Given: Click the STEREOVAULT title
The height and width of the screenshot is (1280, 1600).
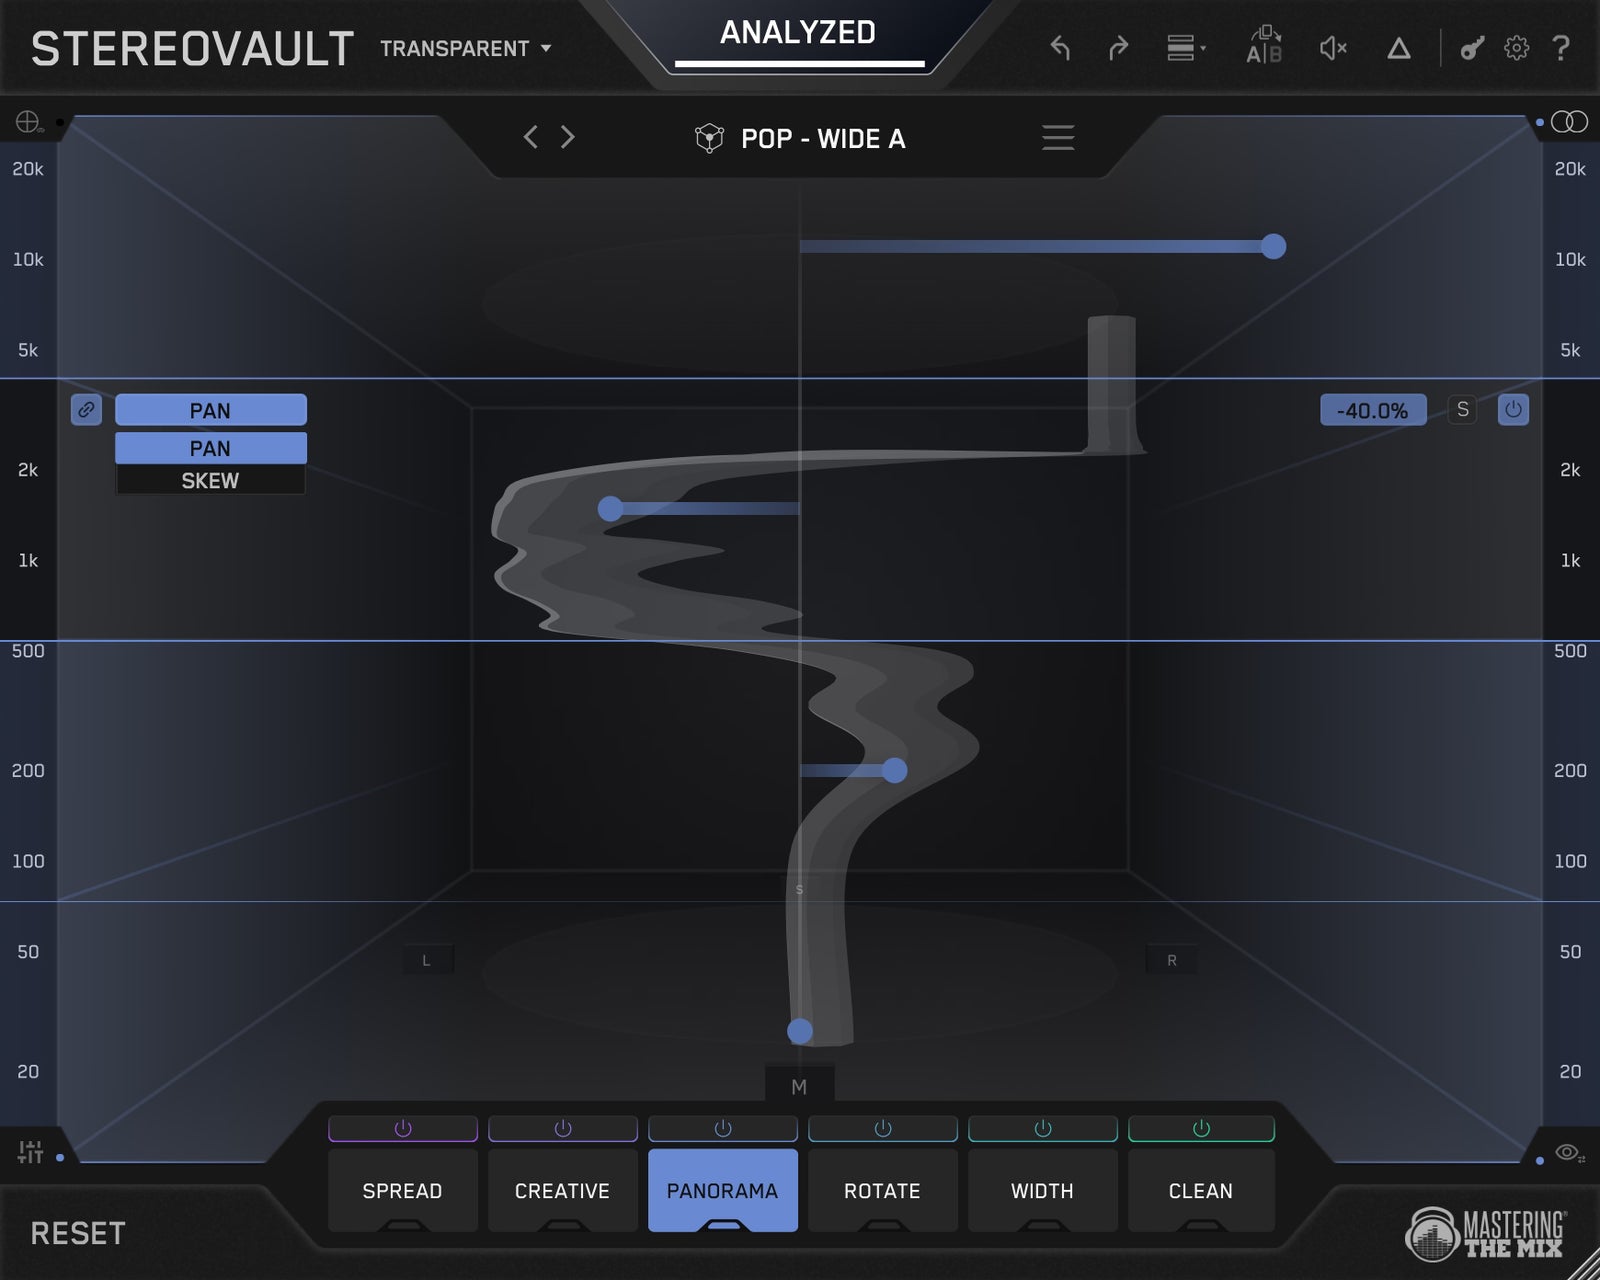Looking at the screenshot, I should pos(192,49).
